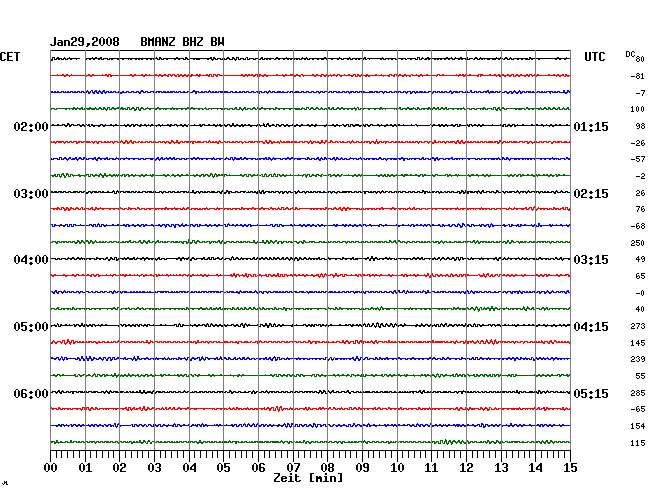Select the station title "BMANZ BHZ BW"
This screenshot has width=650, height=494.
(x=182, y=42)
